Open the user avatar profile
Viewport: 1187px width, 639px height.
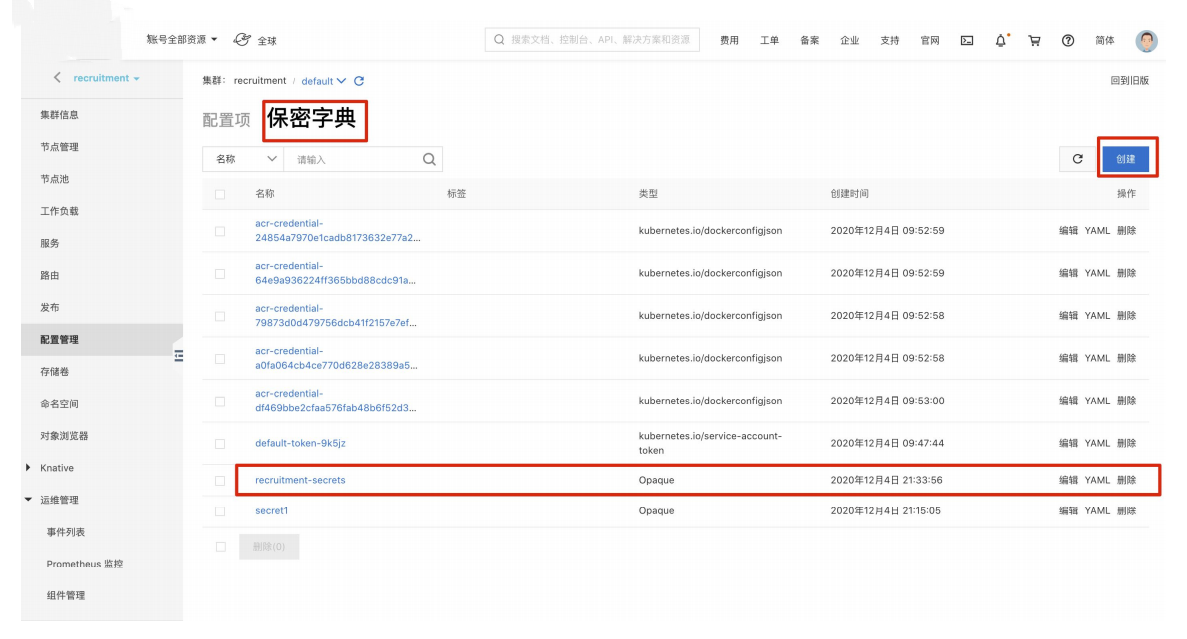coord(1146,41)
